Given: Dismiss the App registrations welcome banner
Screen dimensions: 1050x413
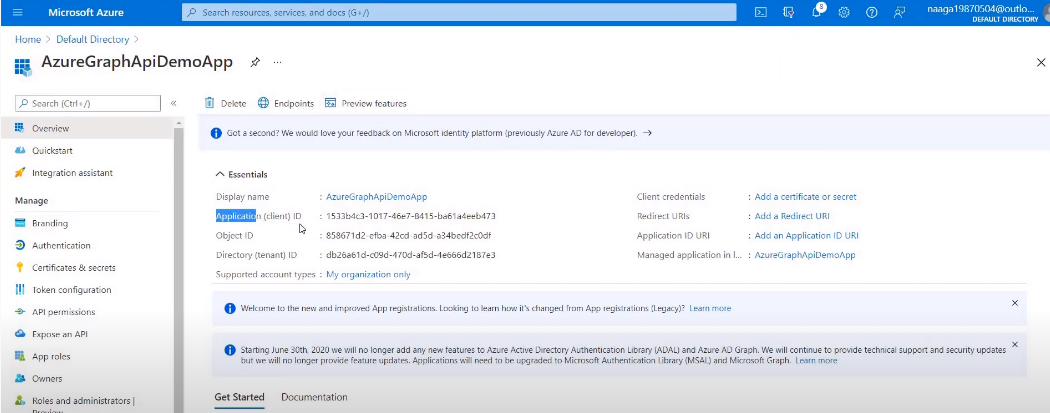Looking at the screenshot, I should pyautogui.click(x=1015, y=303).
